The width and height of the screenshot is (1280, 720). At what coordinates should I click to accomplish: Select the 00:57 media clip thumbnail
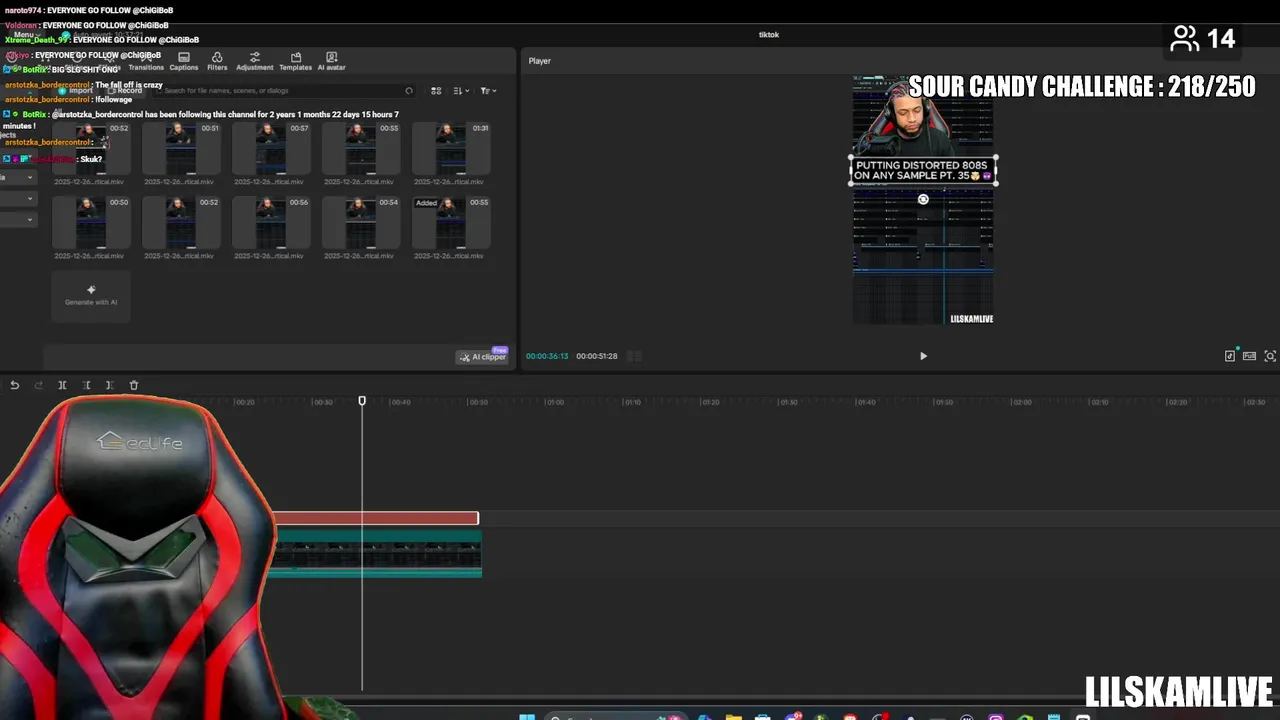271,148
